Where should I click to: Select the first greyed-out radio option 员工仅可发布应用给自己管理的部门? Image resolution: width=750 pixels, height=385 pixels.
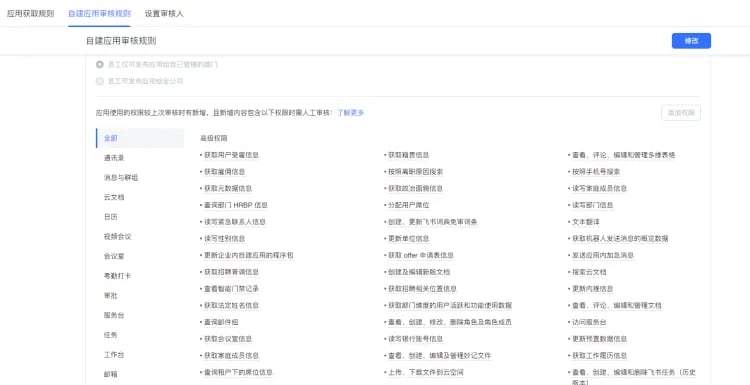coord(99,64)
